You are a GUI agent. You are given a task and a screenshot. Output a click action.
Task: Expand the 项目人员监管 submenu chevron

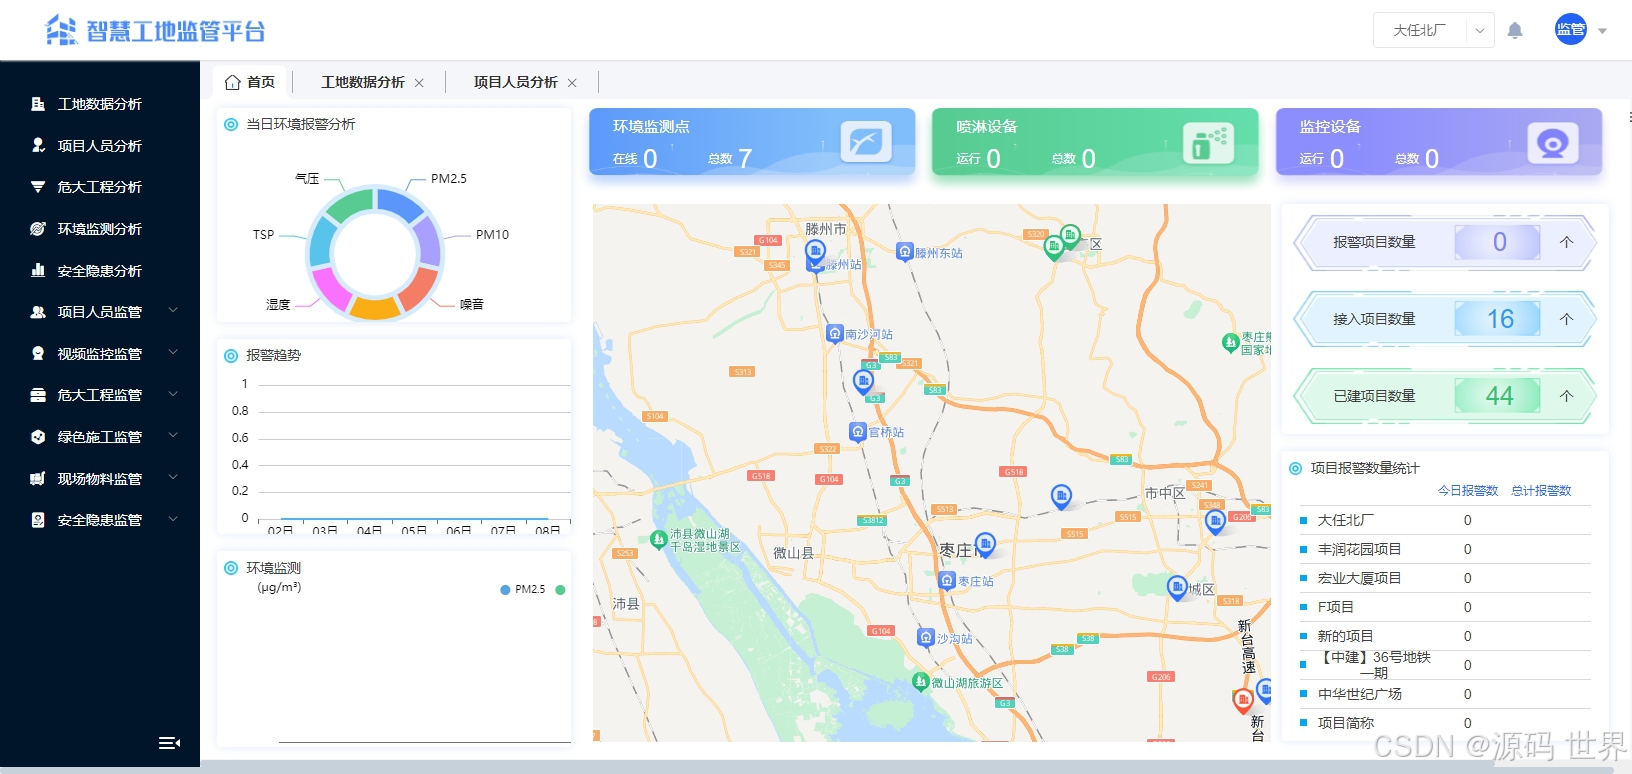coord(173,311)
